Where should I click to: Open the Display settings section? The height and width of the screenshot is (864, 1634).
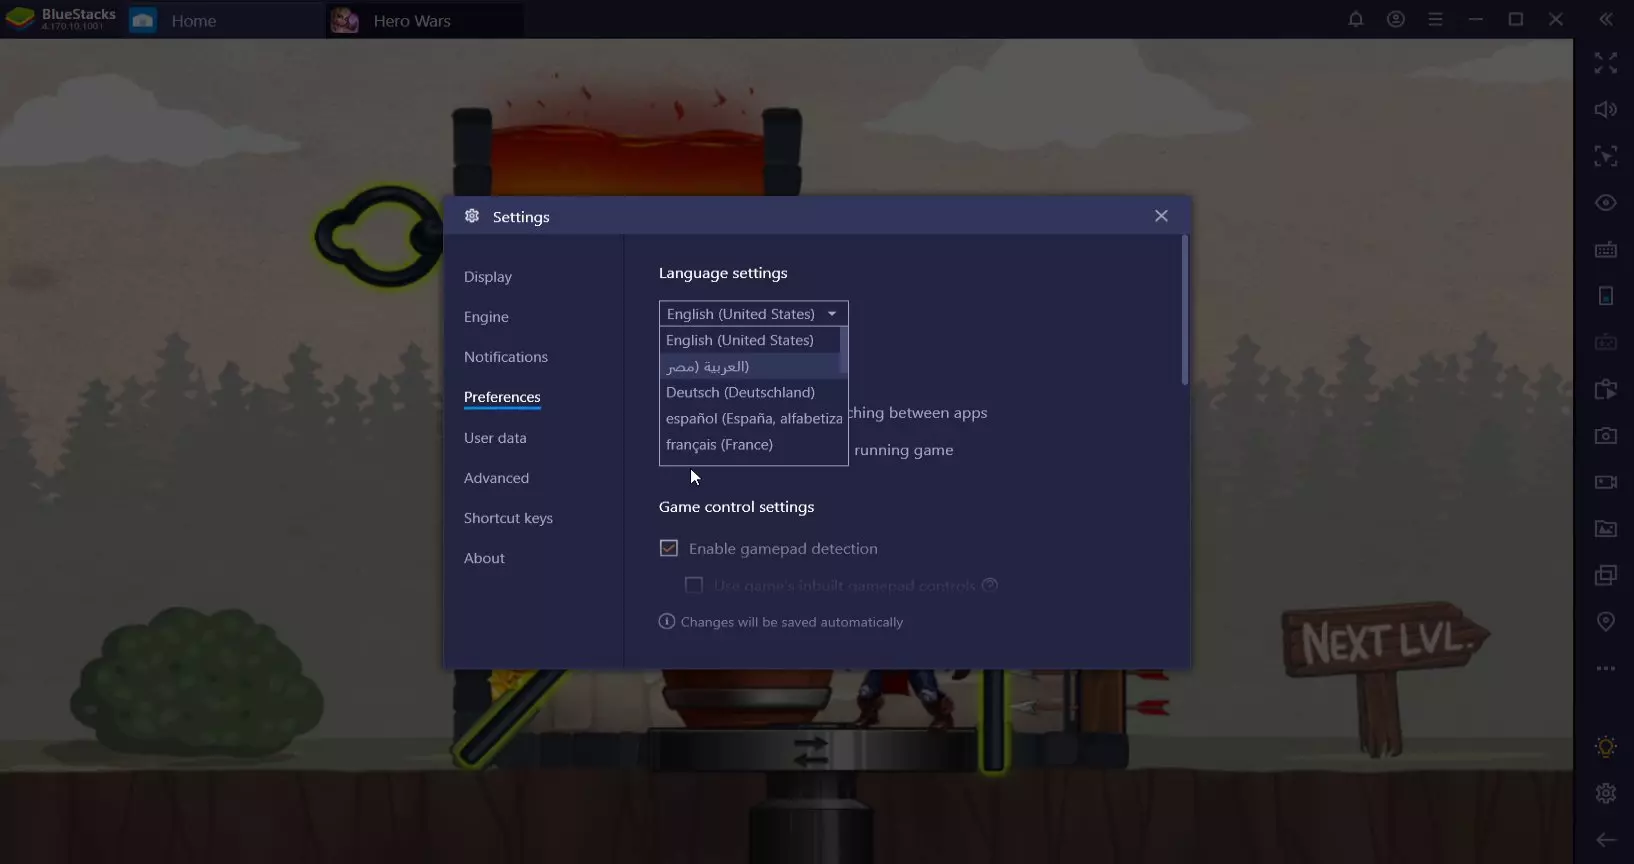pyautogui.click(x=488, y=277)
